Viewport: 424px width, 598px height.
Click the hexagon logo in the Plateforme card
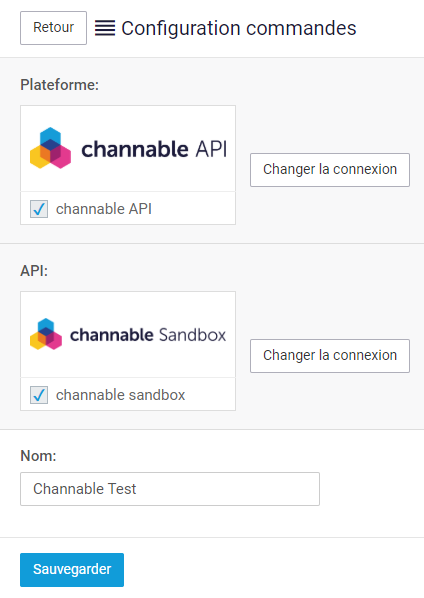[50, 148]
